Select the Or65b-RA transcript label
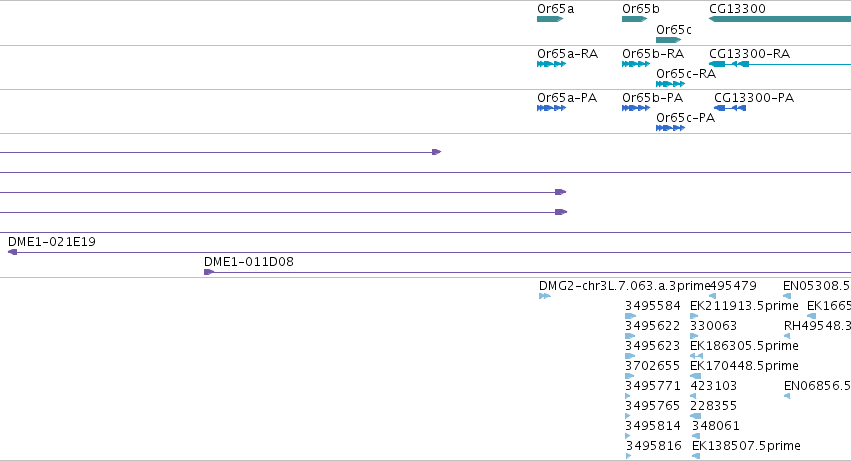The image size is (851, 461). (x=653, y=54)
